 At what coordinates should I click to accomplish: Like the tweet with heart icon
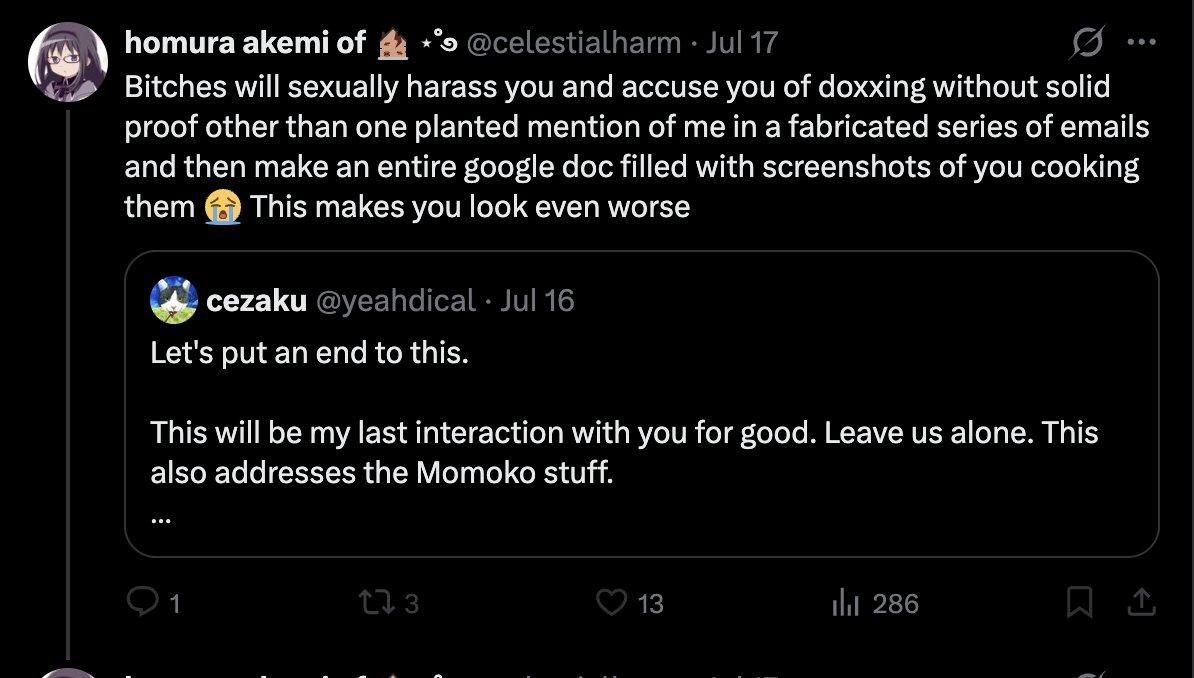tap(611, 603)
